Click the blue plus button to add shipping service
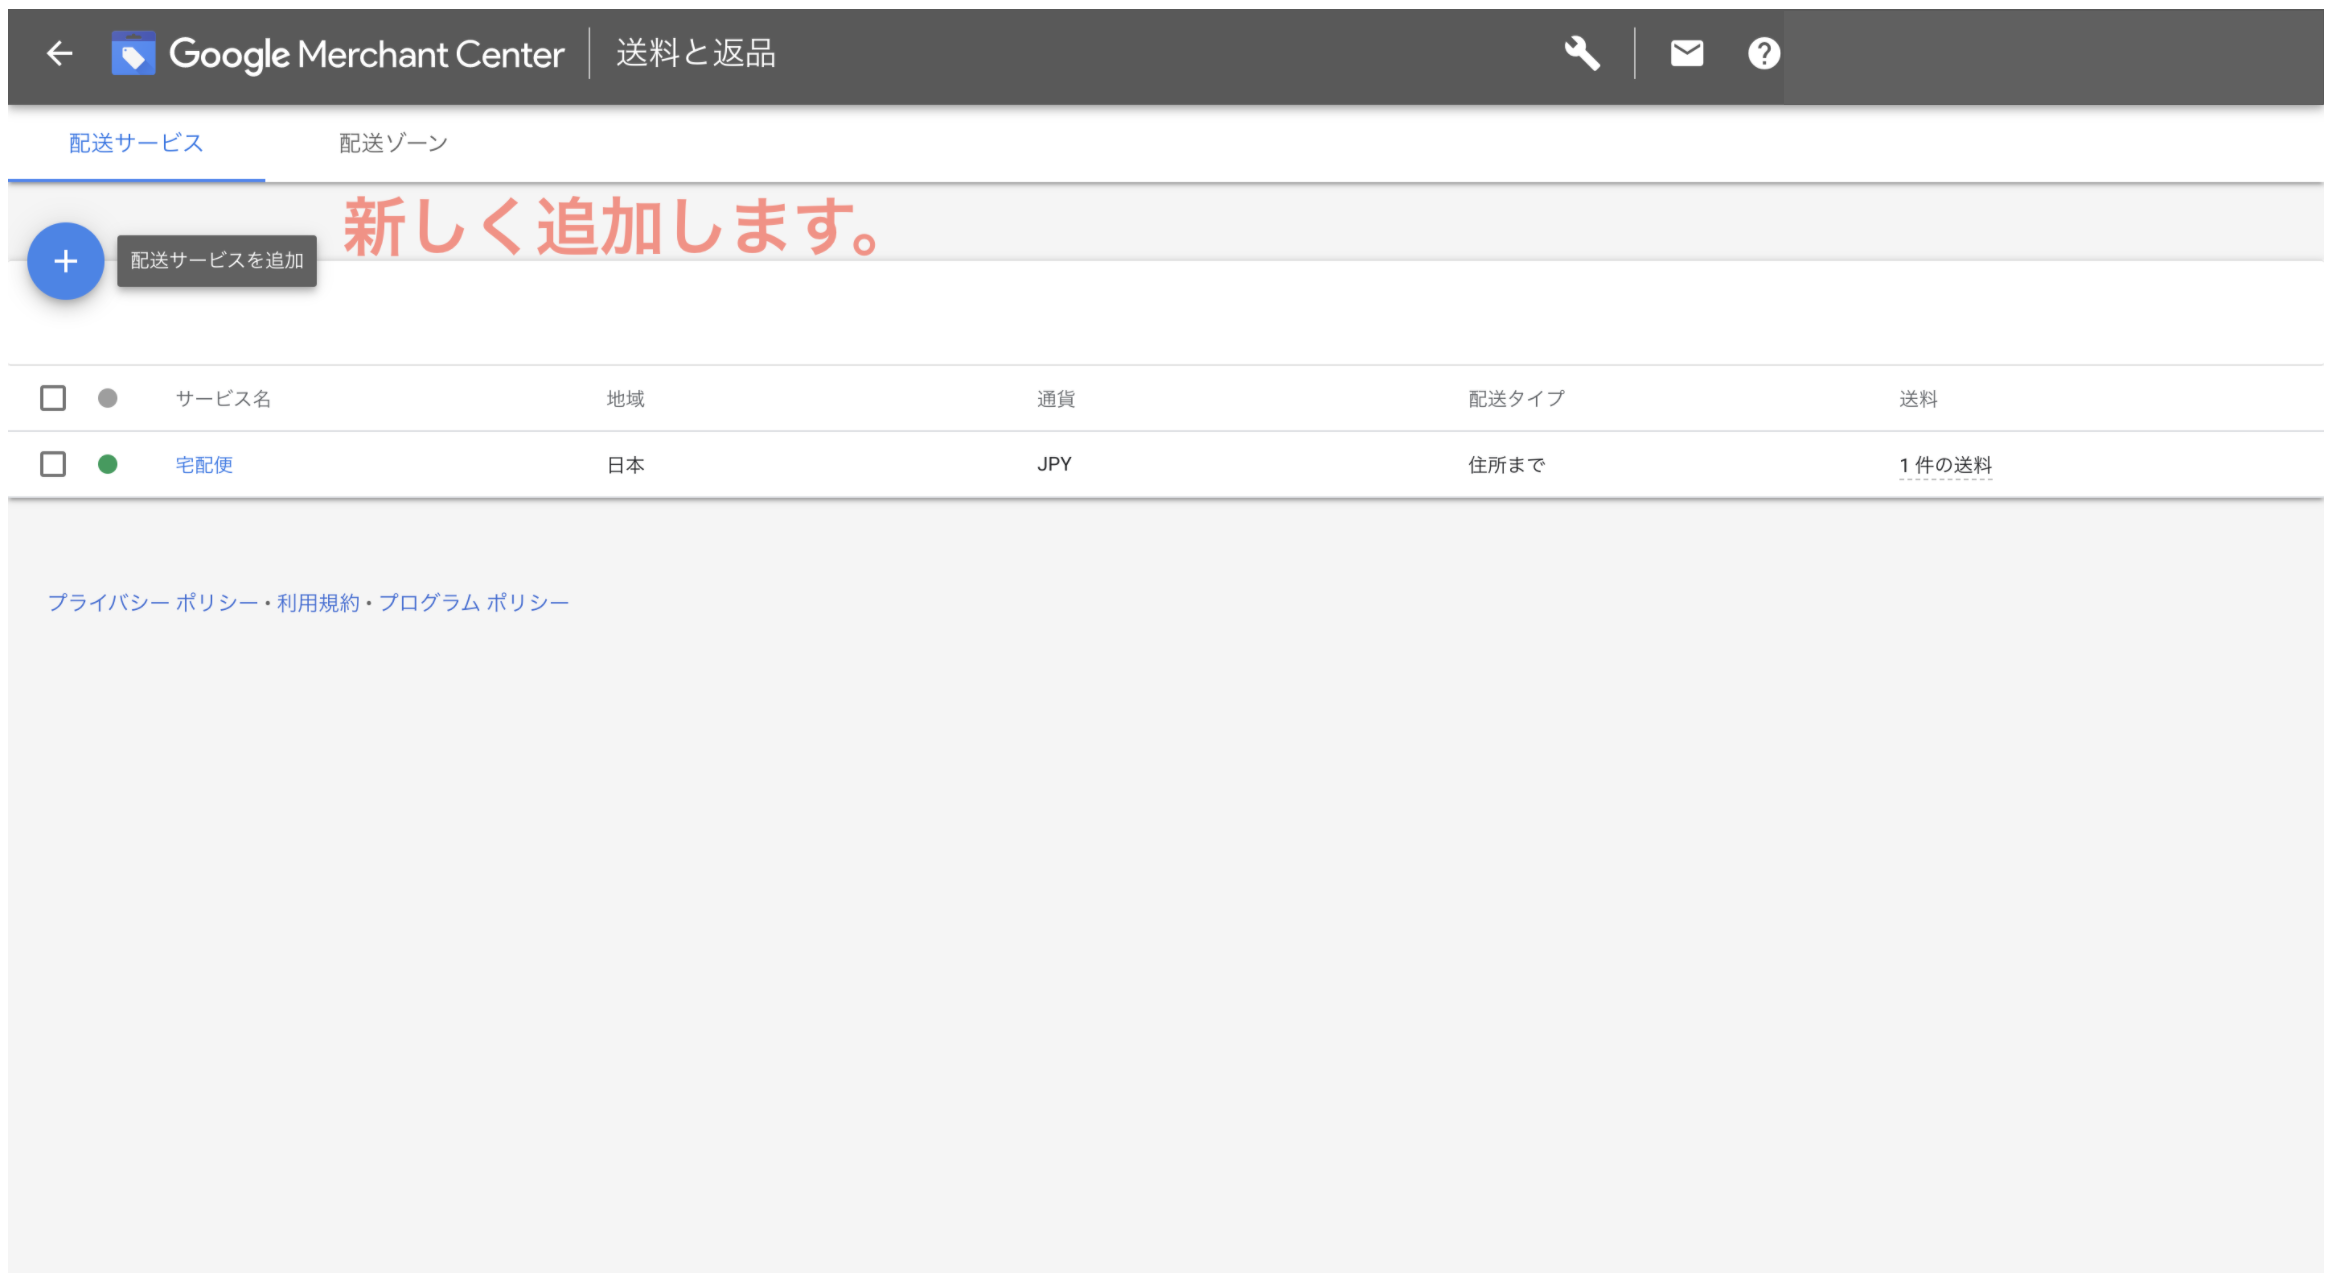 click(65, 261)
